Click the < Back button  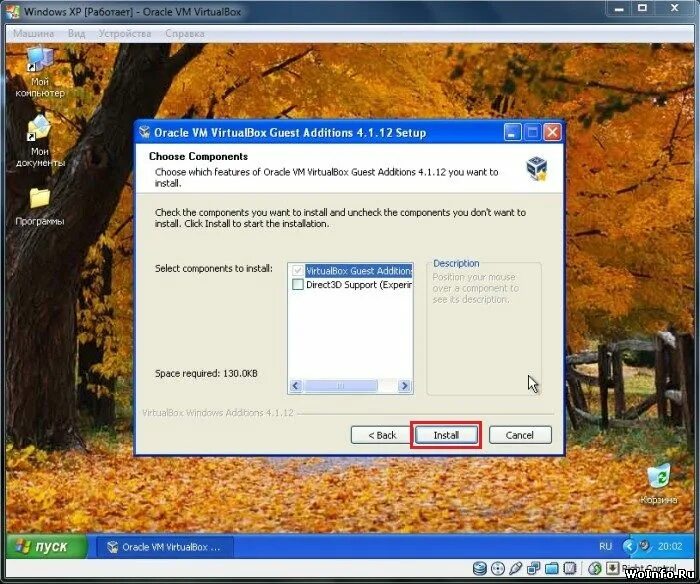(382, 435)
